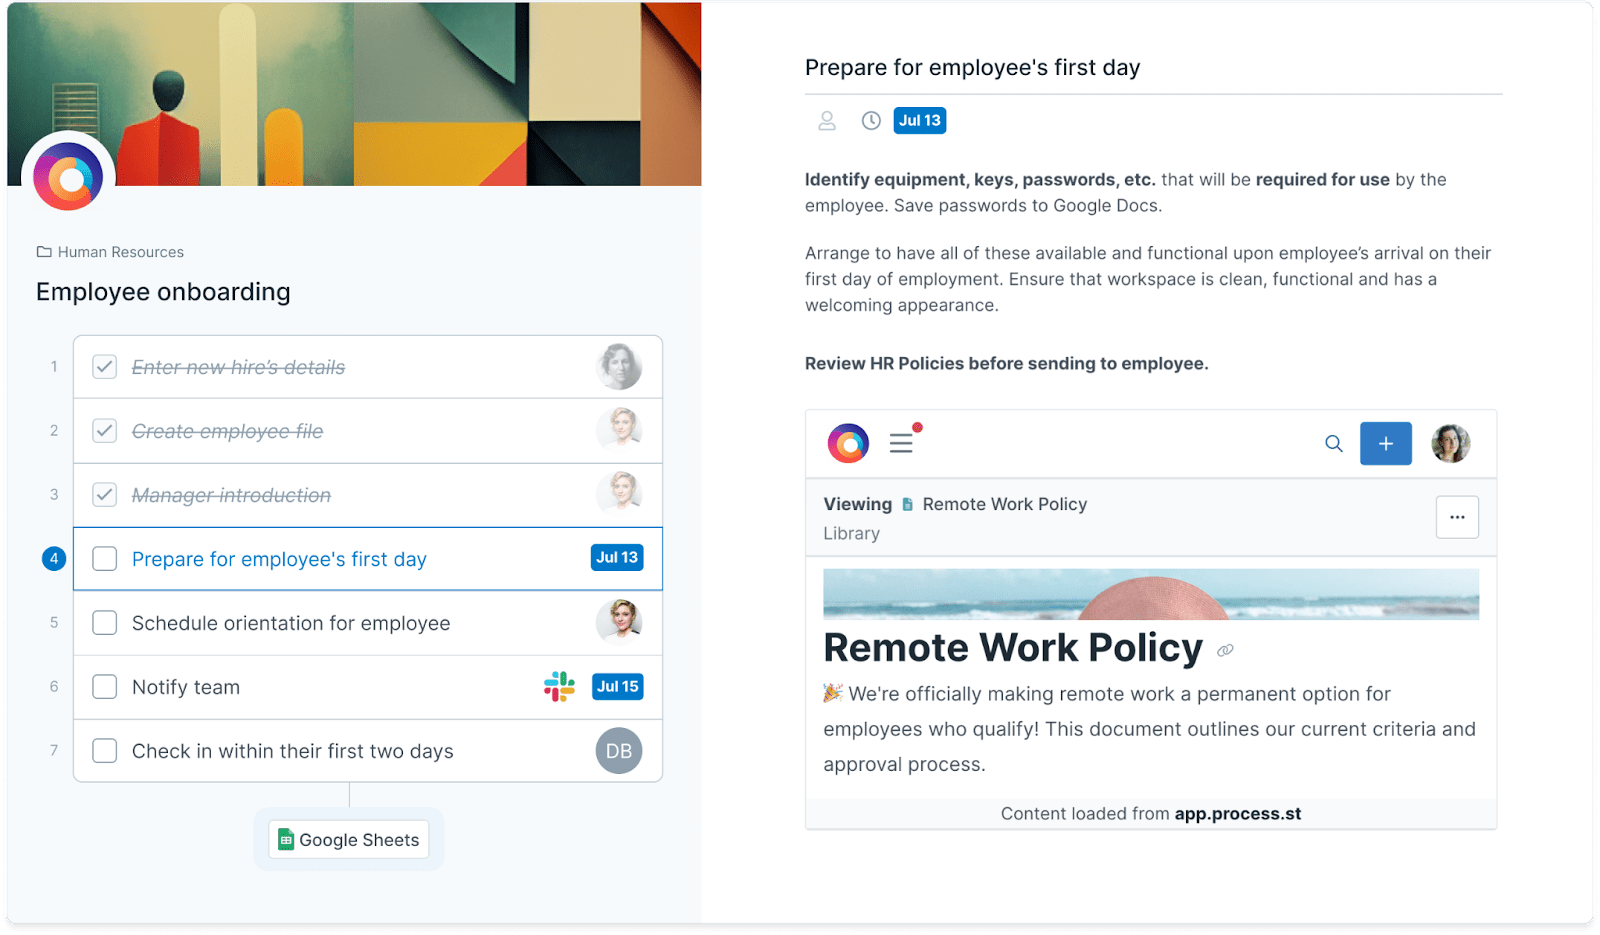This screenshot has height=935, width=1600.
Task: Open the hamburger menu with the notification dot
Action: [902, 443]
